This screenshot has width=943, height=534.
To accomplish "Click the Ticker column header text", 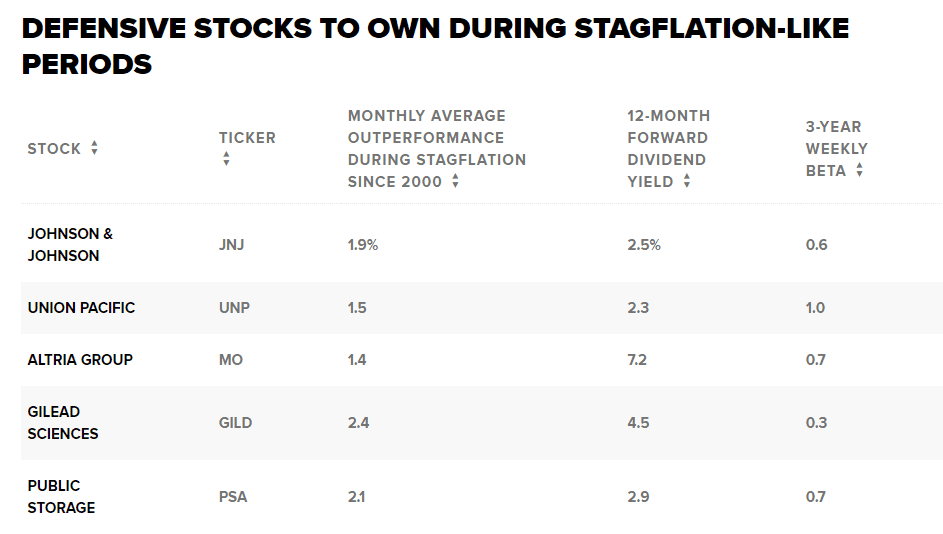I will (x=247, y=137).
